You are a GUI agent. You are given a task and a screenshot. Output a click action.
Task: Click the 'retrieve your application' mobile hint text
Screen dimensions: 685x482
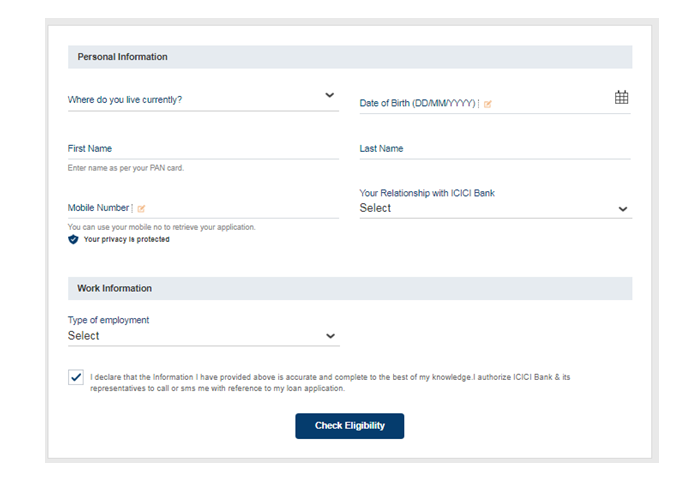tap(161, 227)
